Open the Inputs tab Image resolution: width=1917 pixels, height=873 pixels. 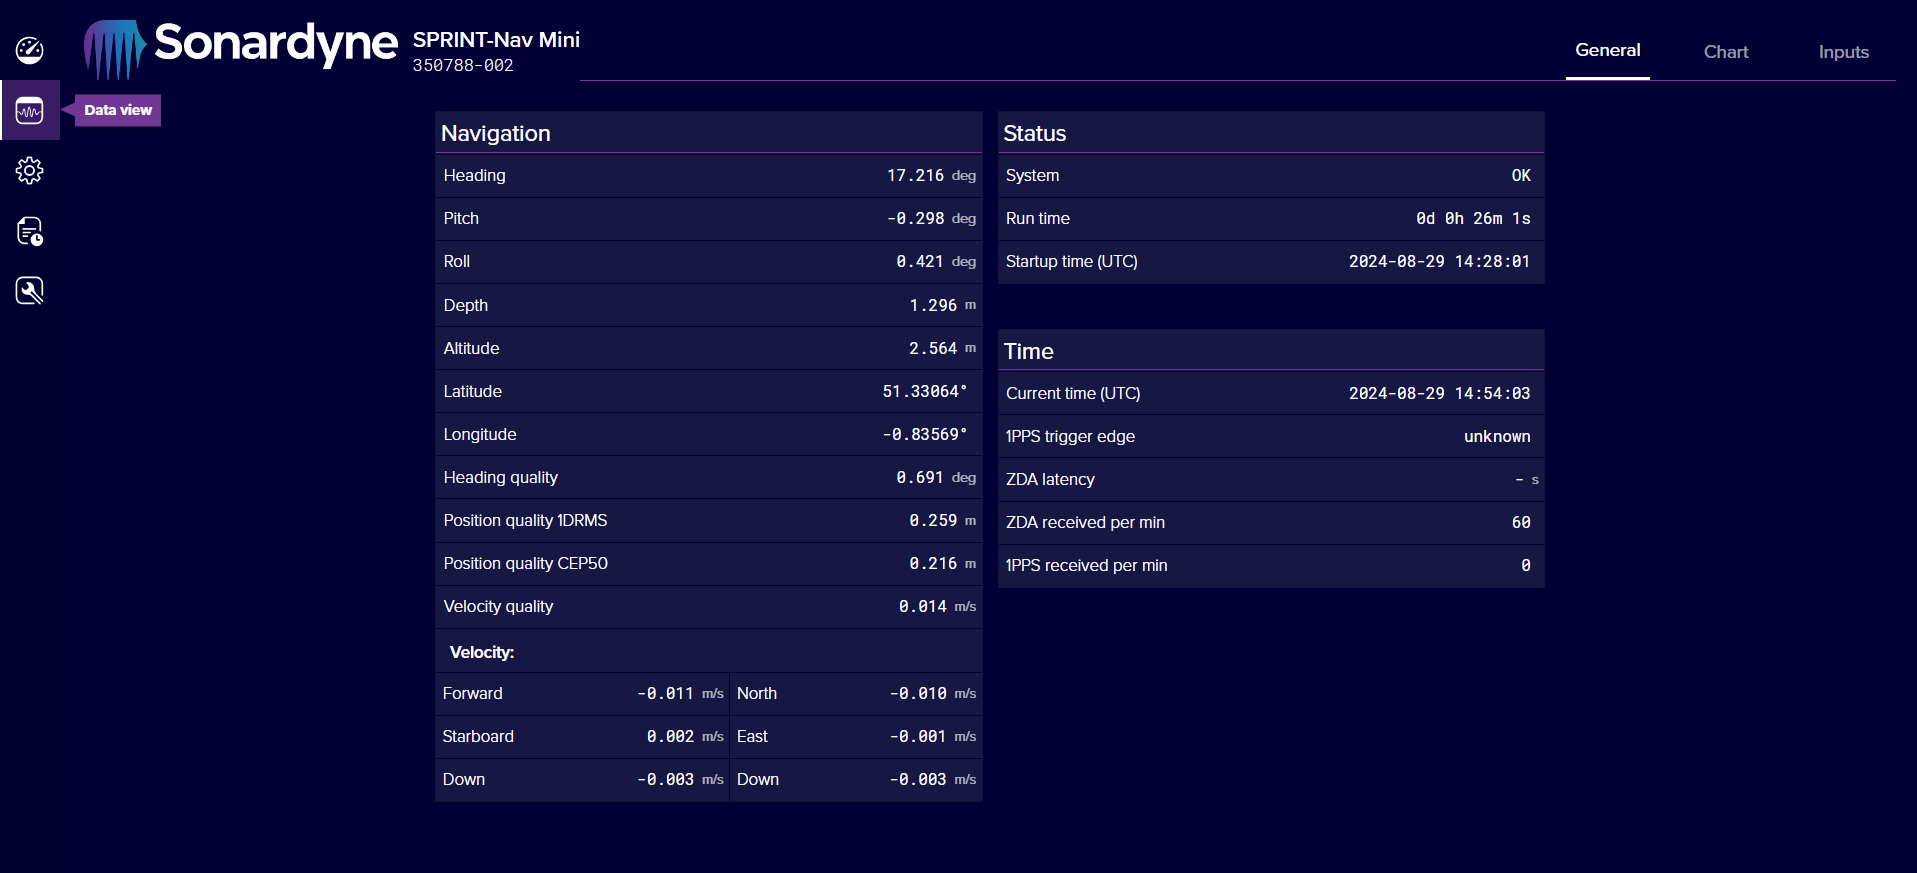[x=1843, y=52]
